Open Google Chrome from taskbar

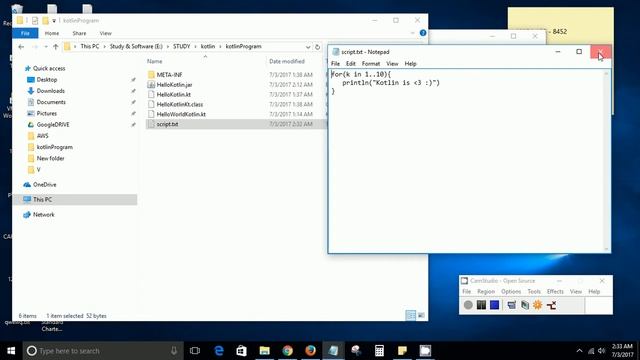[x=287, y=351]
